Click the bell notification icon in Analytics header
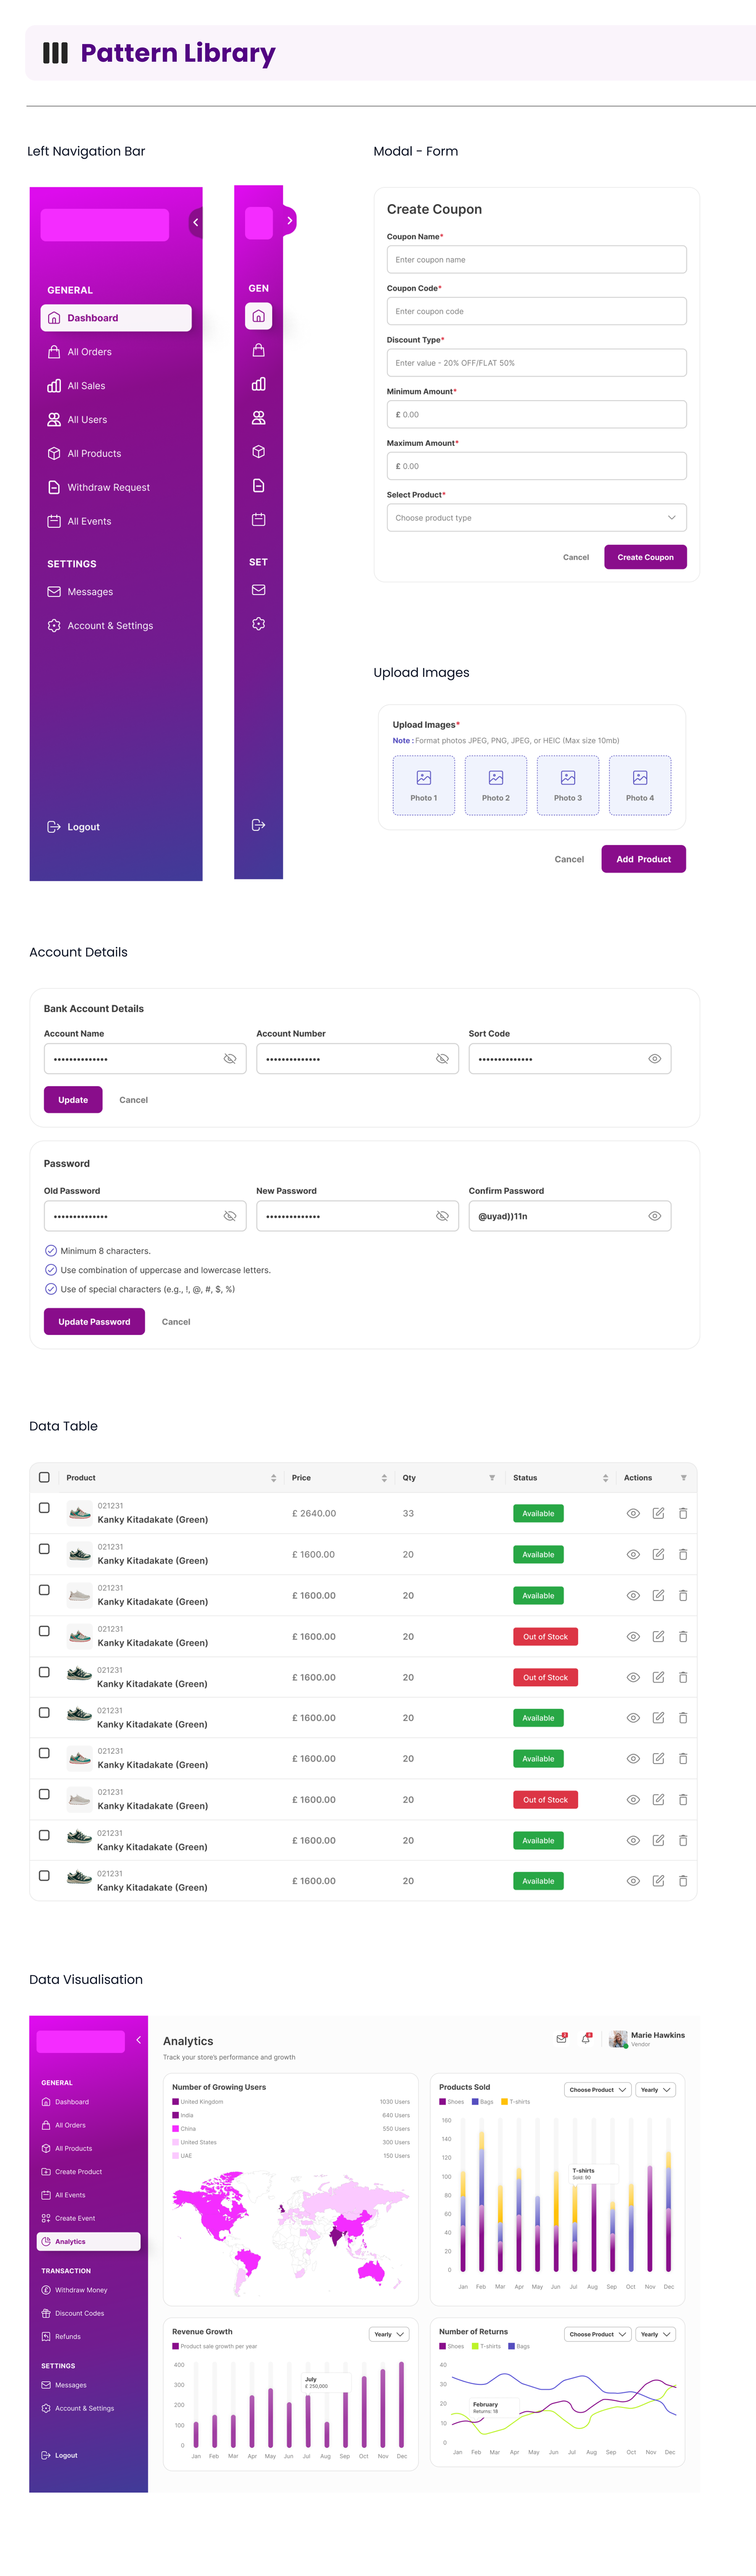 point(586,2038)
